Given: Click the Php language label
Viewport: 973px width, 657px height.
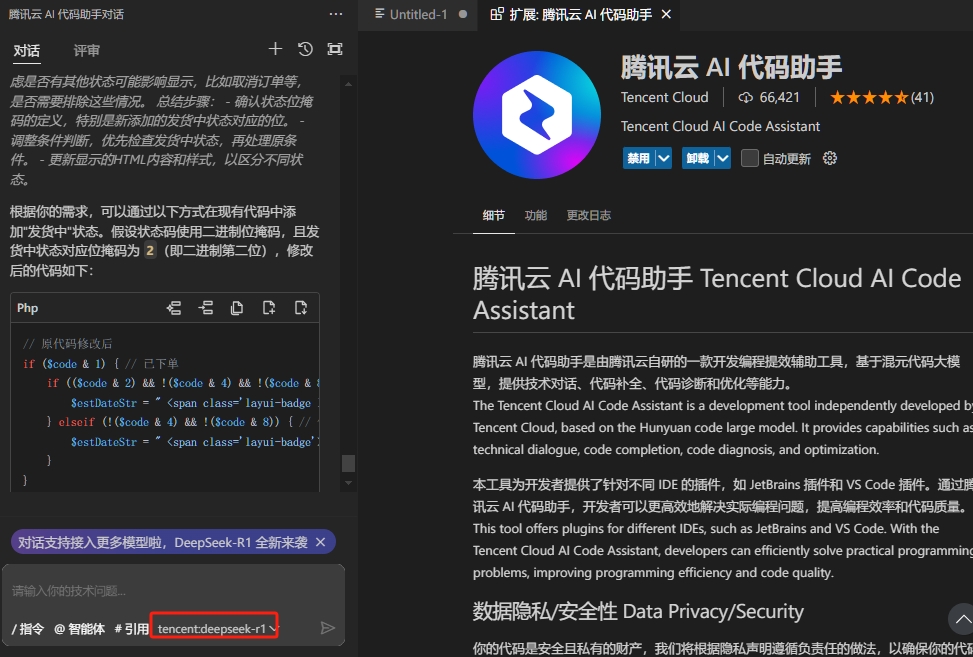Looking at the screenshot, I should pyautogui.click(x=27, y=308).
